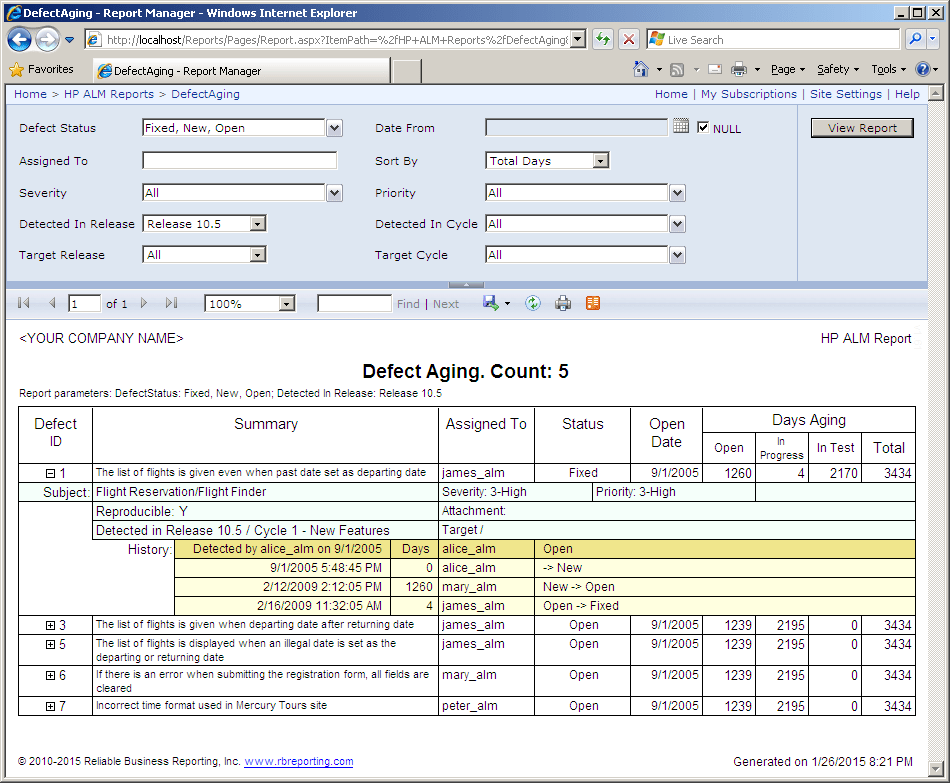Image resolution: width=950 pixels, height=783 pixels.
Task: Collapse defect 1 history details
Action: click(51, 472)
